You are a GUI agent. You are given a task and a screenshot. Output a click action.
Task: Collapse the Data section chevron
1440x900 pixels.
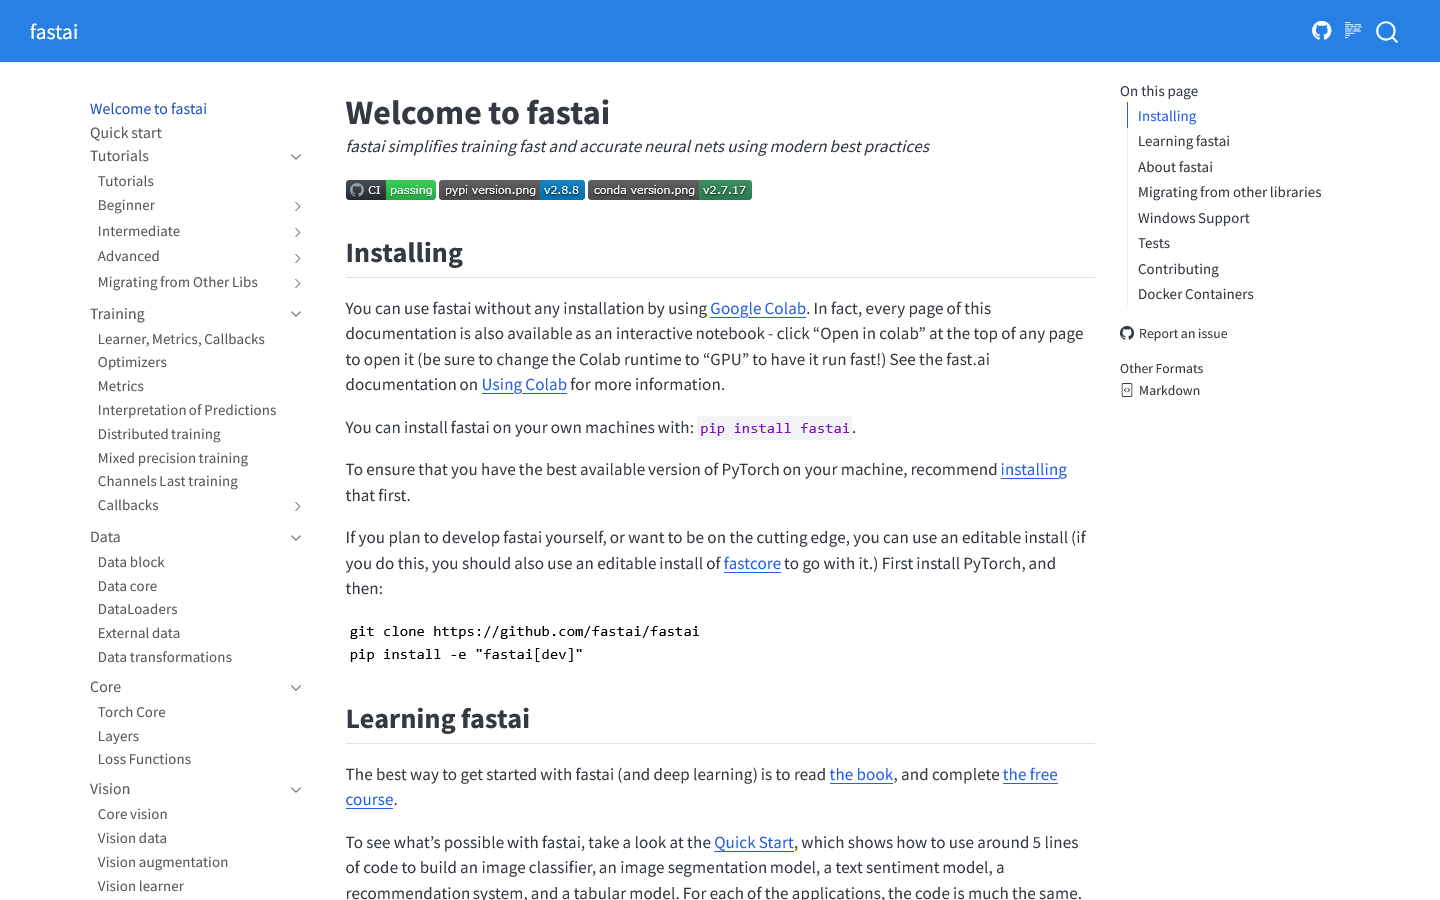pos(296,538)
